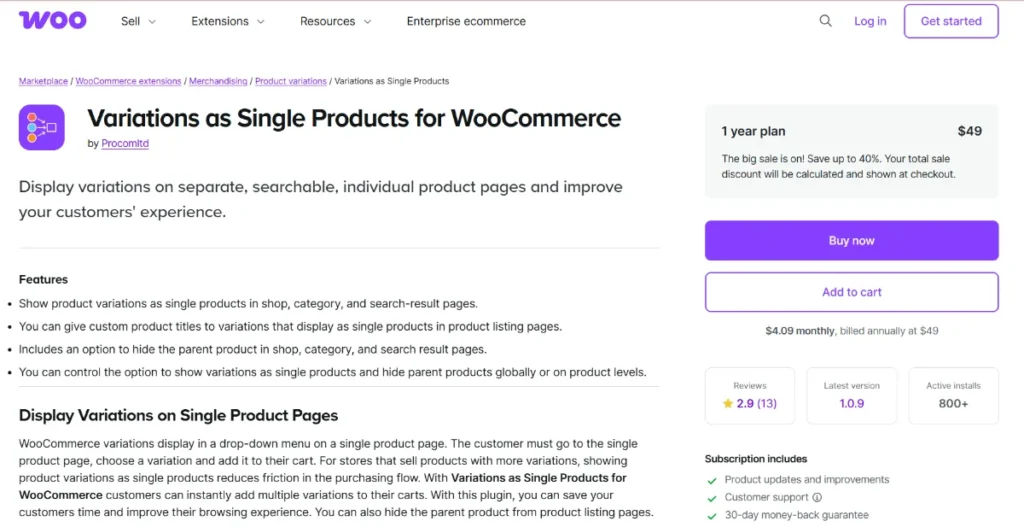The width and height of the screenshot is (1024, 527).
Task: Click the yellow reviews star icon
Action: pyautogui.click(x=728, y=404)
